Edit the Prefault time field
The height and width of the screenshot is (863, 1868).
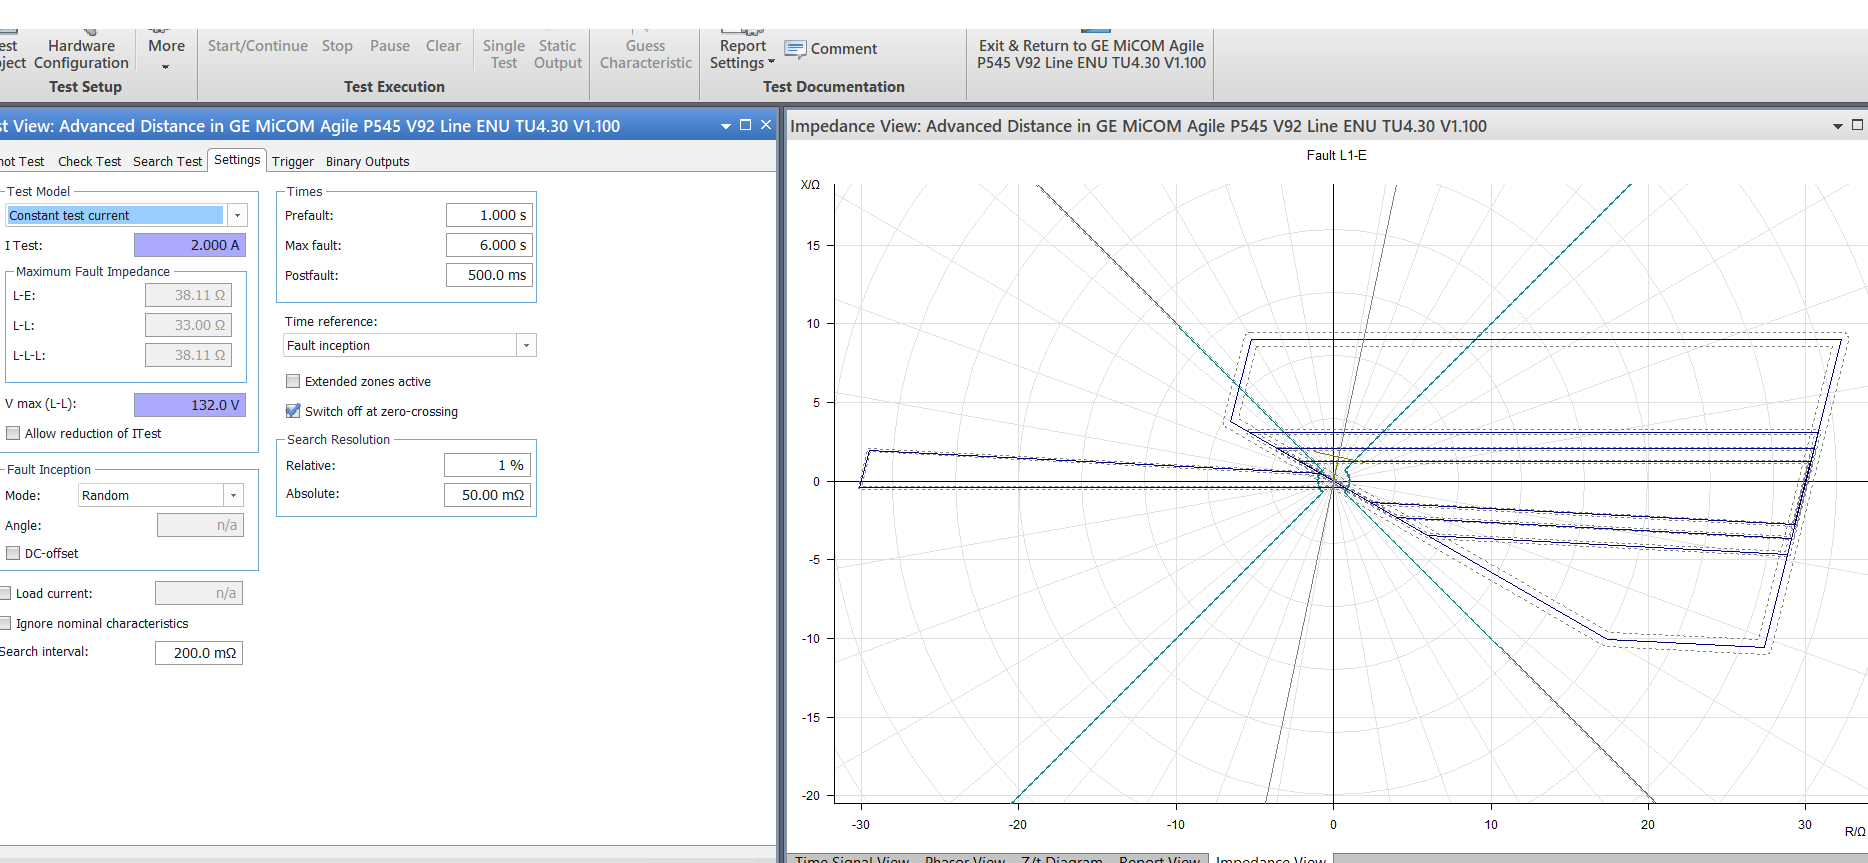490,215
